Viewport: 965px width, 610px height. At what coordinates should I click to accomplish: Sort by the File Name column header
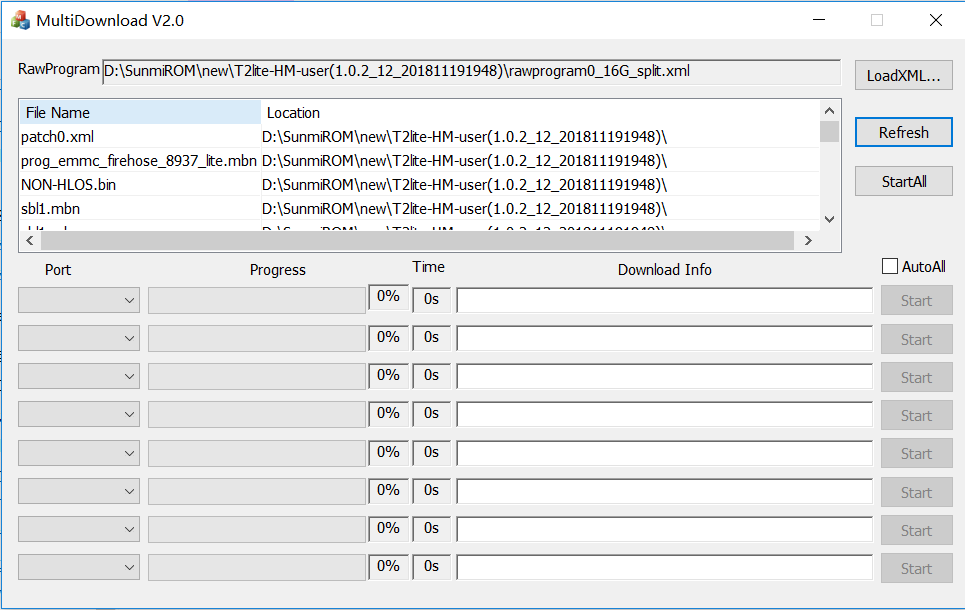tap(140, 113)
